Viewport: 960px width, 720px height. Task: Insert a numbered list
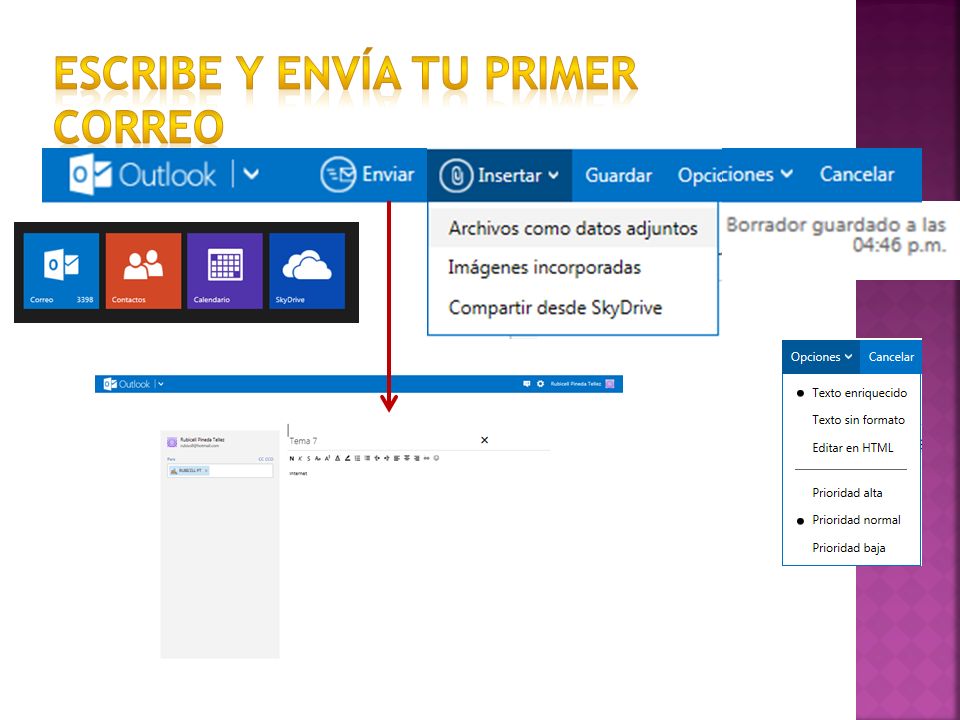point(367,459)
